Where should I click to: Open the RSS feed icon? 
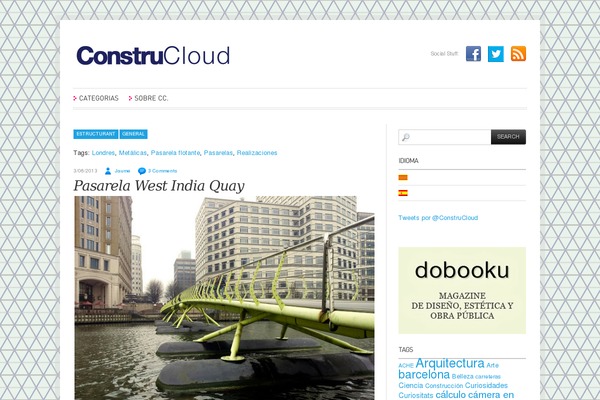tap(518, 54)
